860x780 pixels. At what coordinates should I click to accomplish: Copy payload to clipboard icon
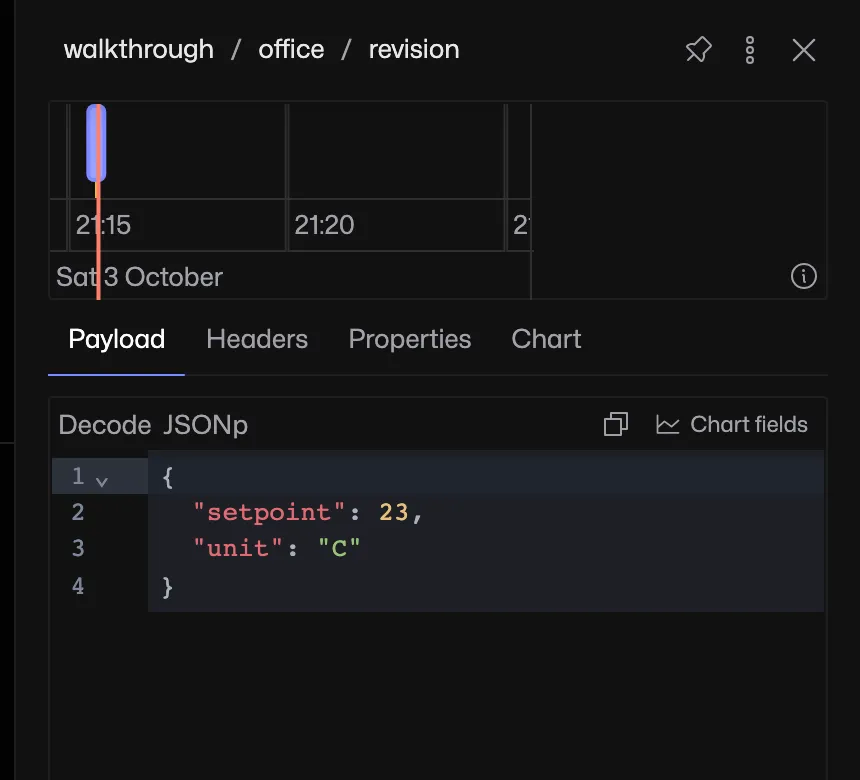click(x=616, y=425)
